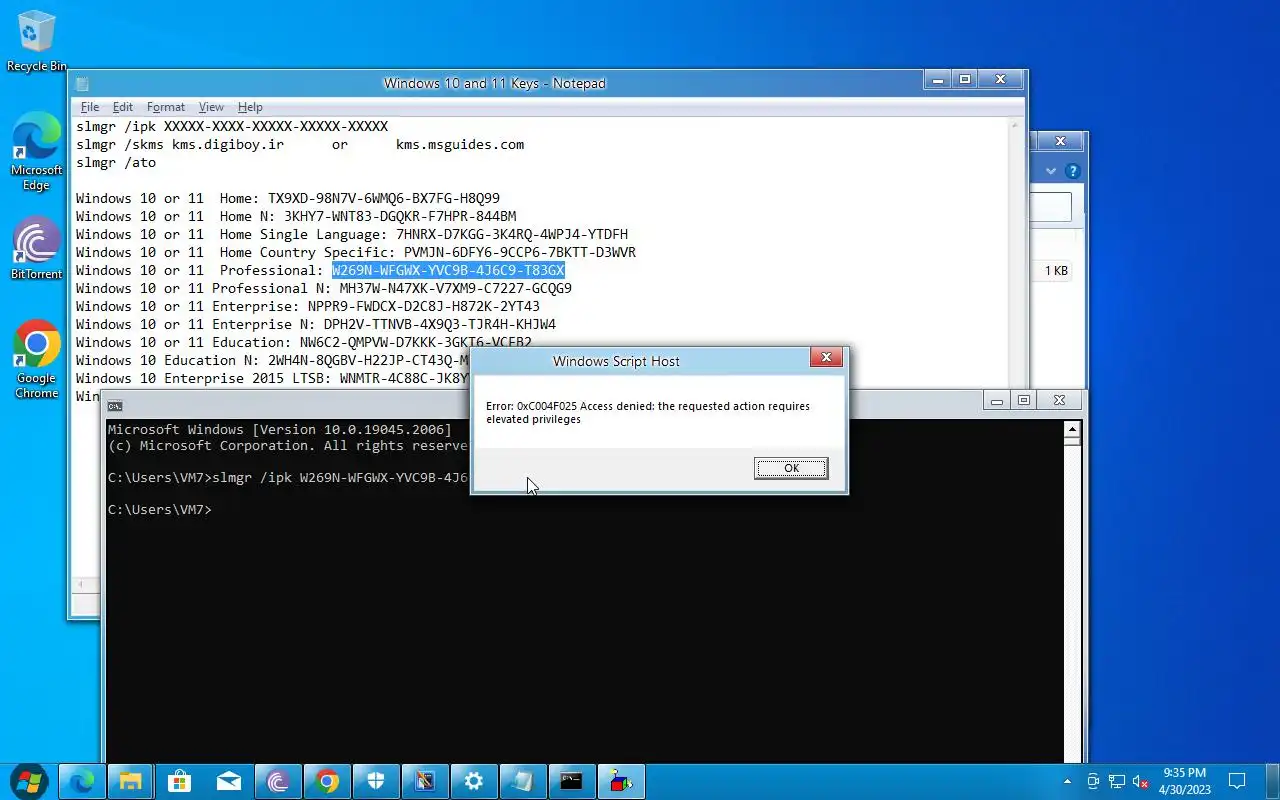Screen dimensions: 1280x800
Task: Open the Edit menu in Notepad
Action: pos(122,107)
